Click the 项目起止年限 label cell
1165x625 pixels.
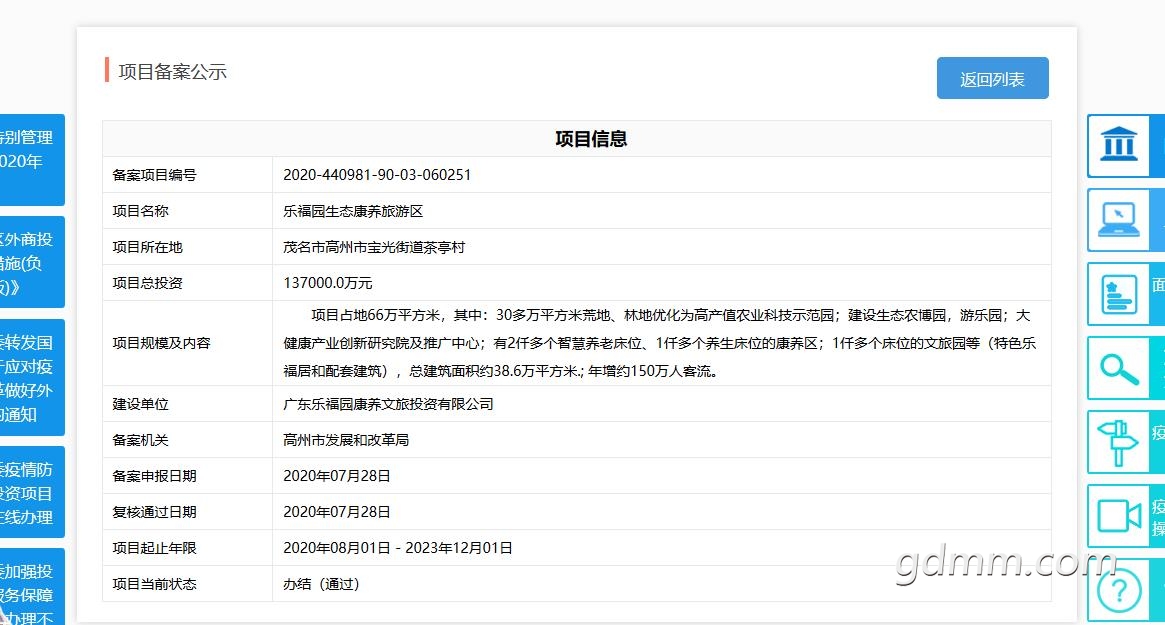point(187,548)
